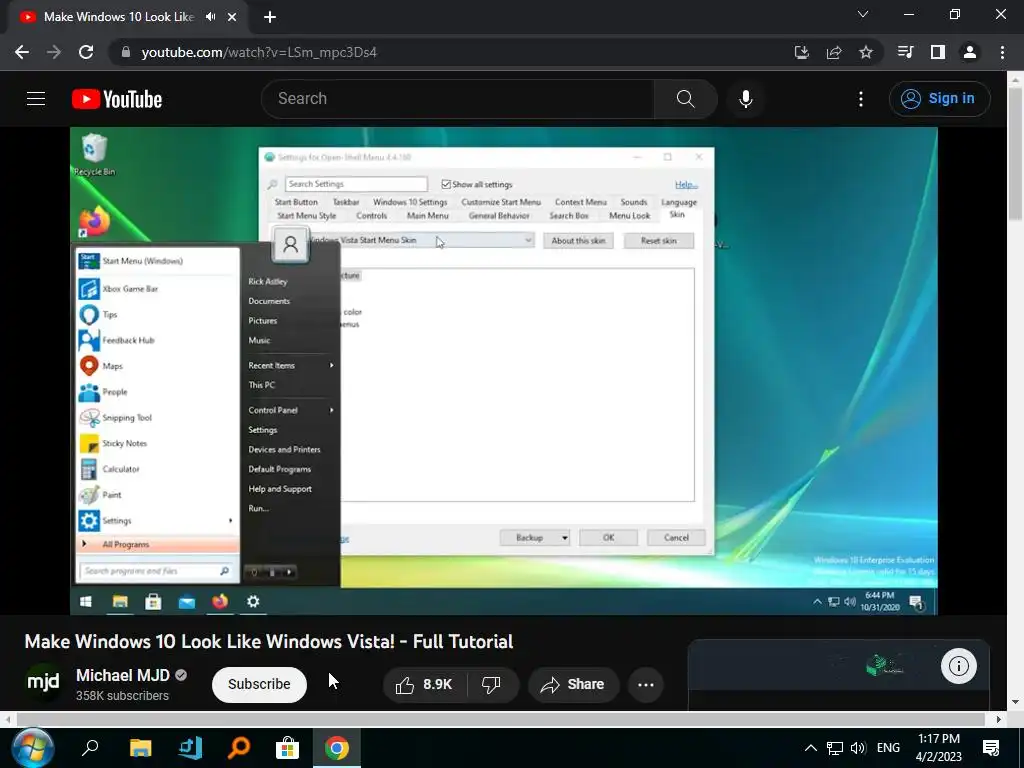
Task: Click Chrome icon in the taskbar
Action: pos(336,748)
